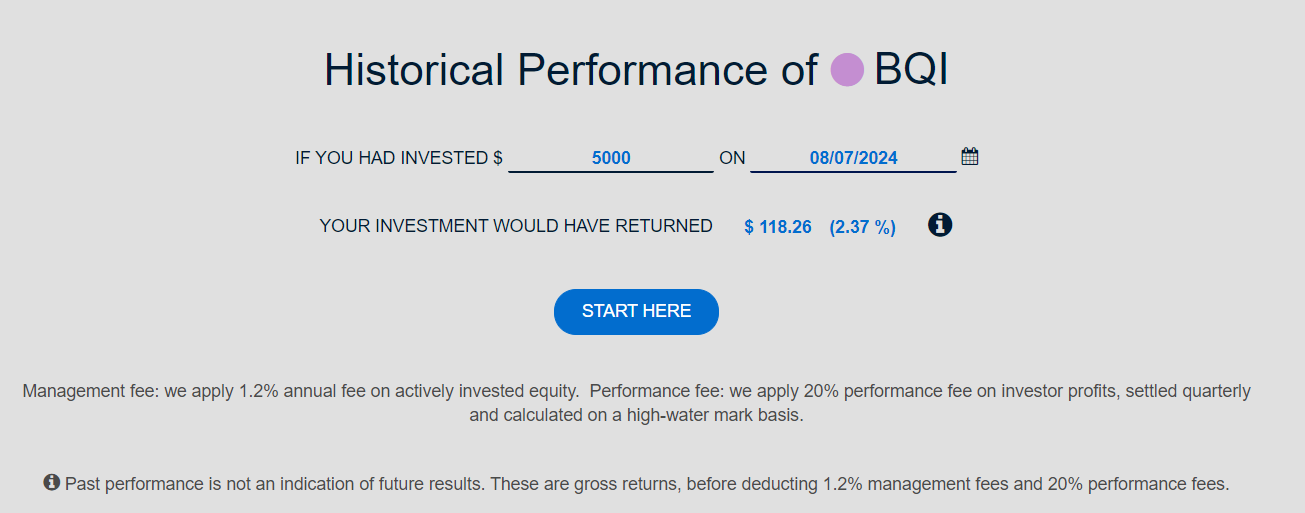Click the These are gross returns sentence
The width and height of the screenshot is (1305, 513).
860,484
